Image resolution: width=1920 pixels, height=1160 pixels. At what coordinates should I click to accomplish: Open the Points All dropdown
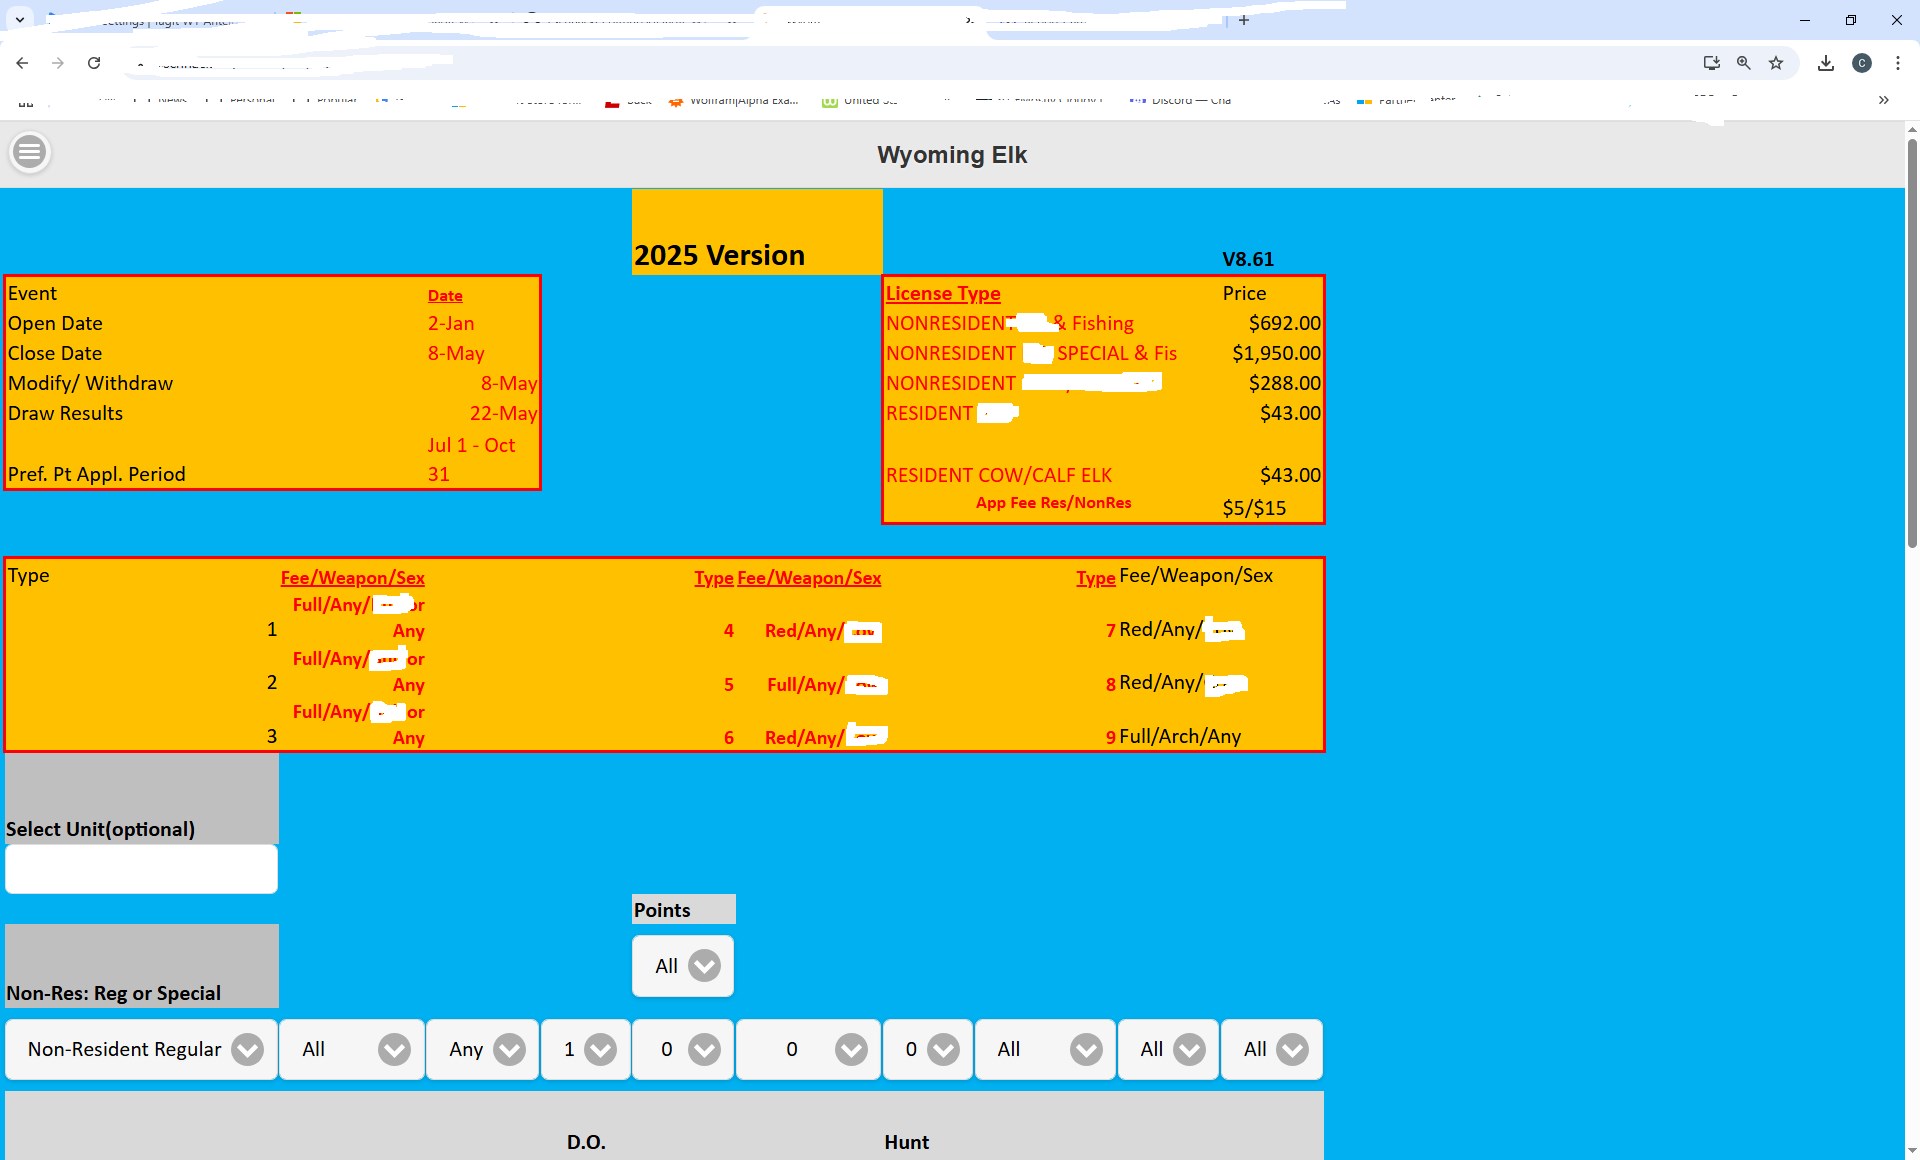pyautogui.click(x=683, y=966)
